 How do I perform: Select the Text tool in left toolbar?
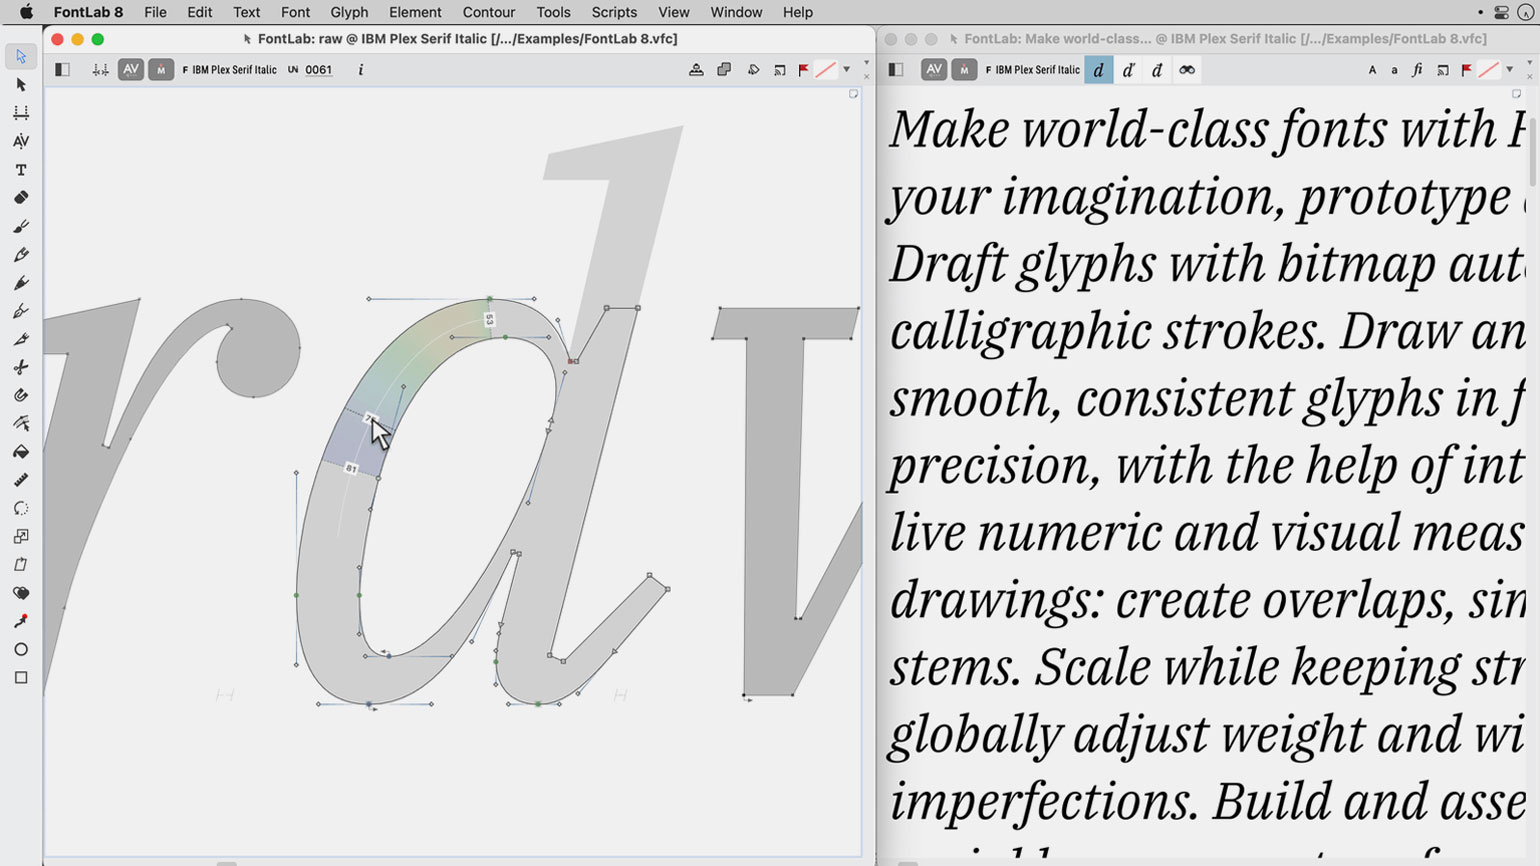[x=21, y=170]
